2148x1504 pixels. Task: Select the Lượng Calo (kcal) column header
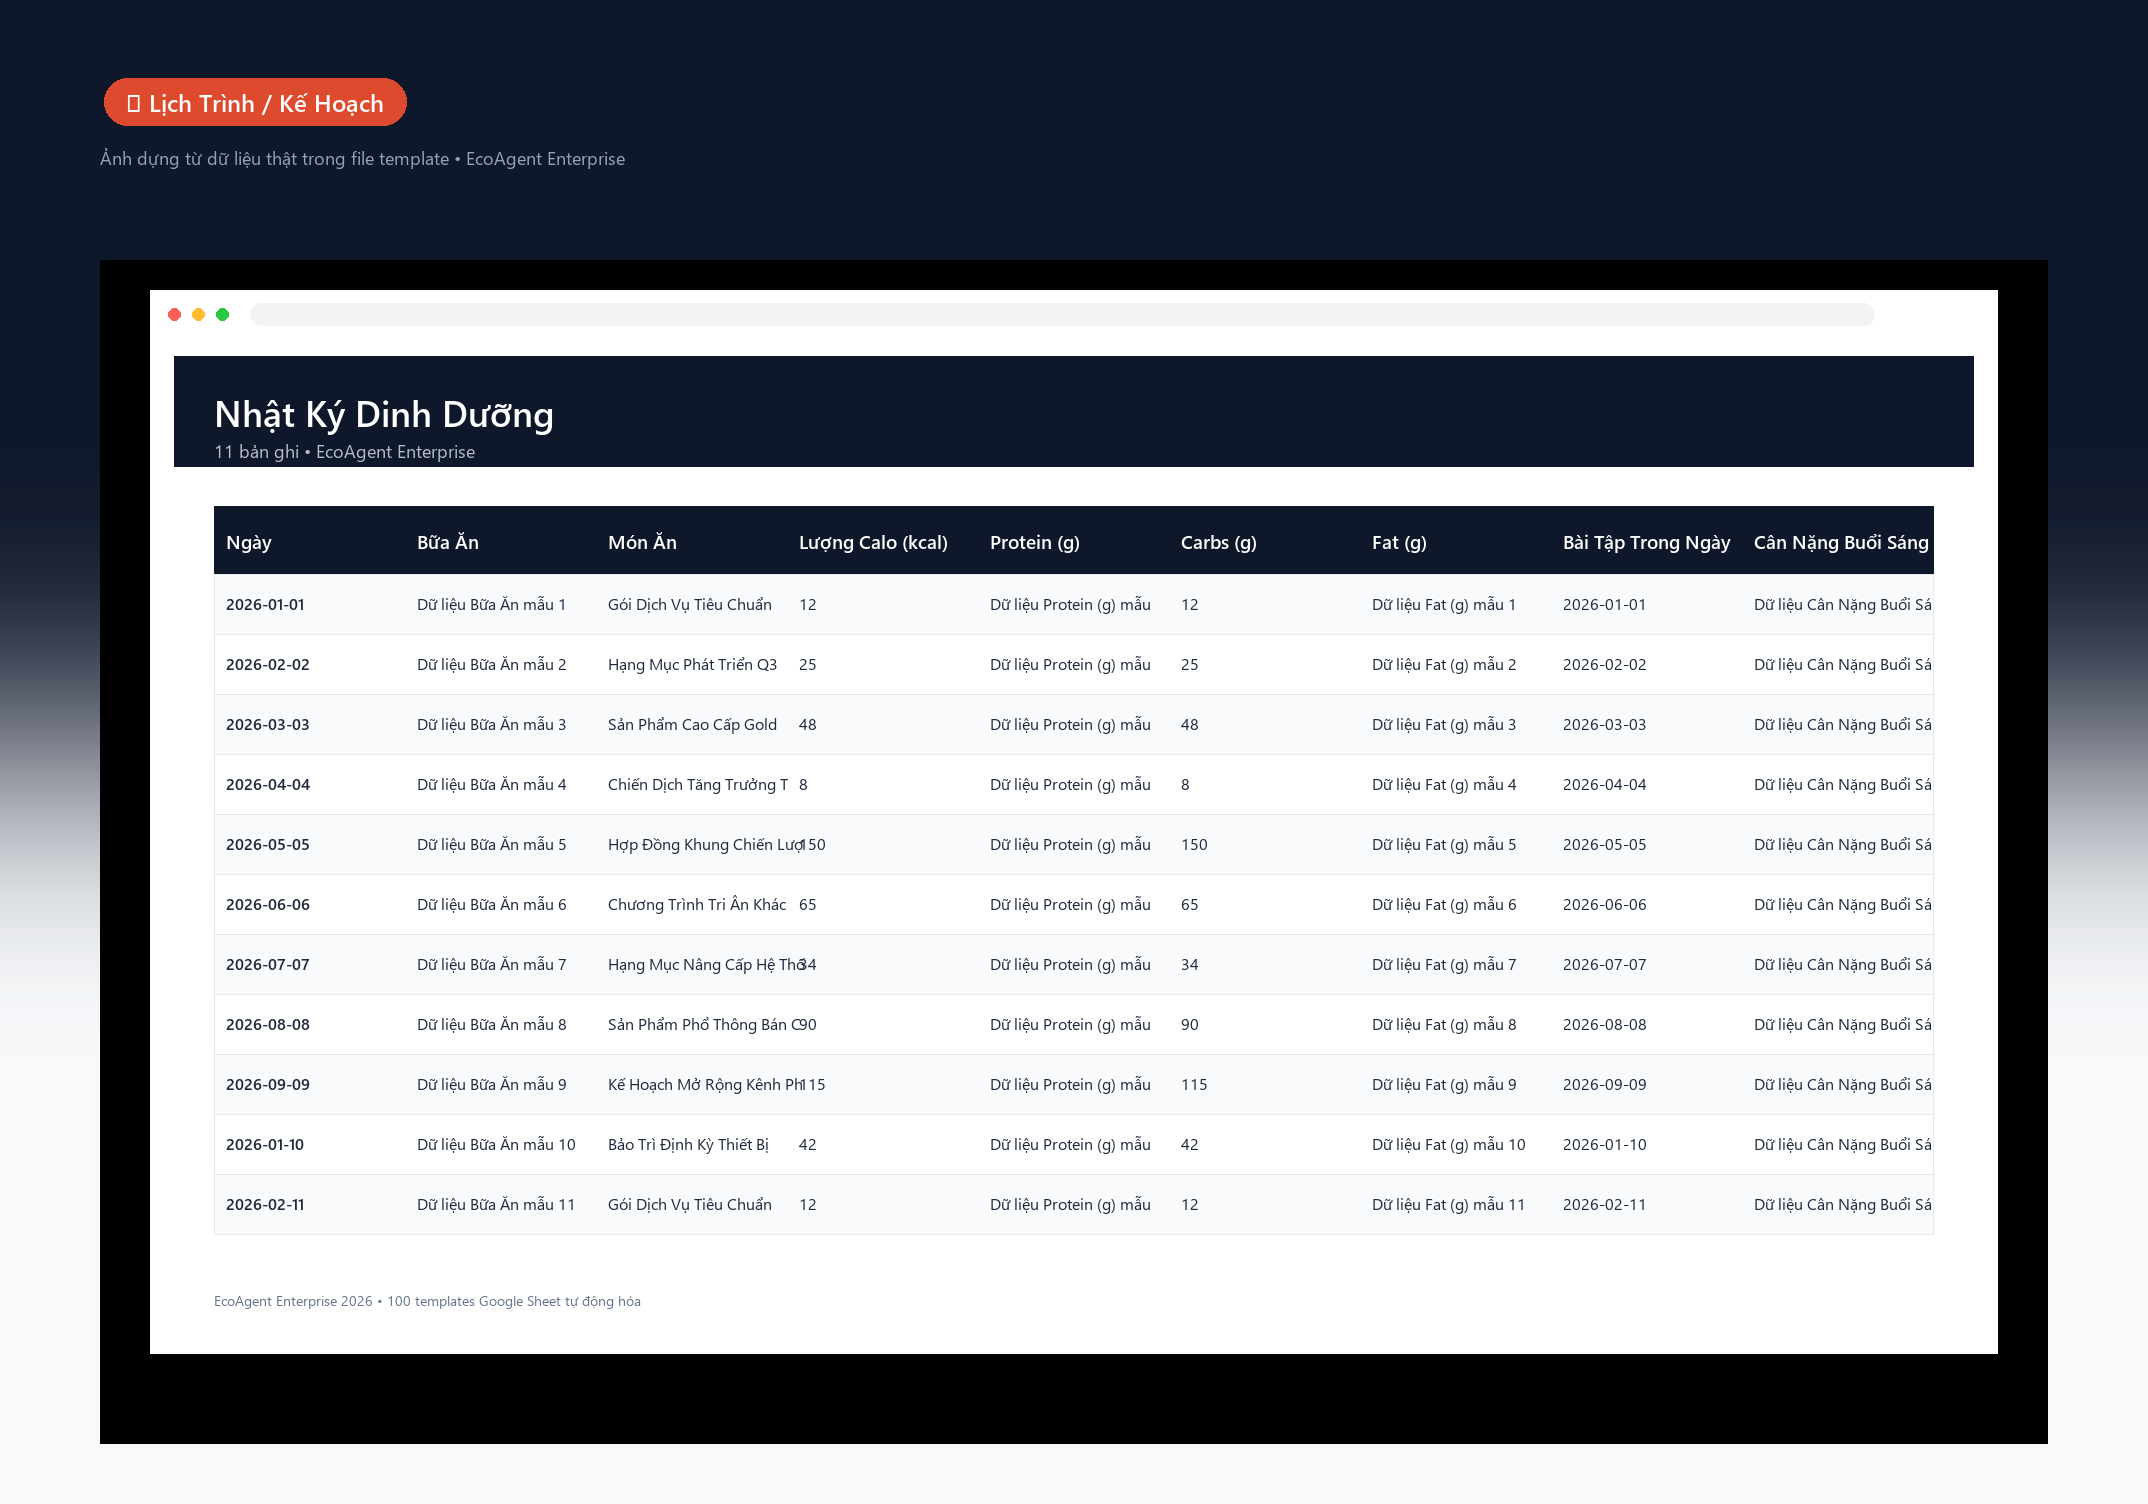pos(873,542)
